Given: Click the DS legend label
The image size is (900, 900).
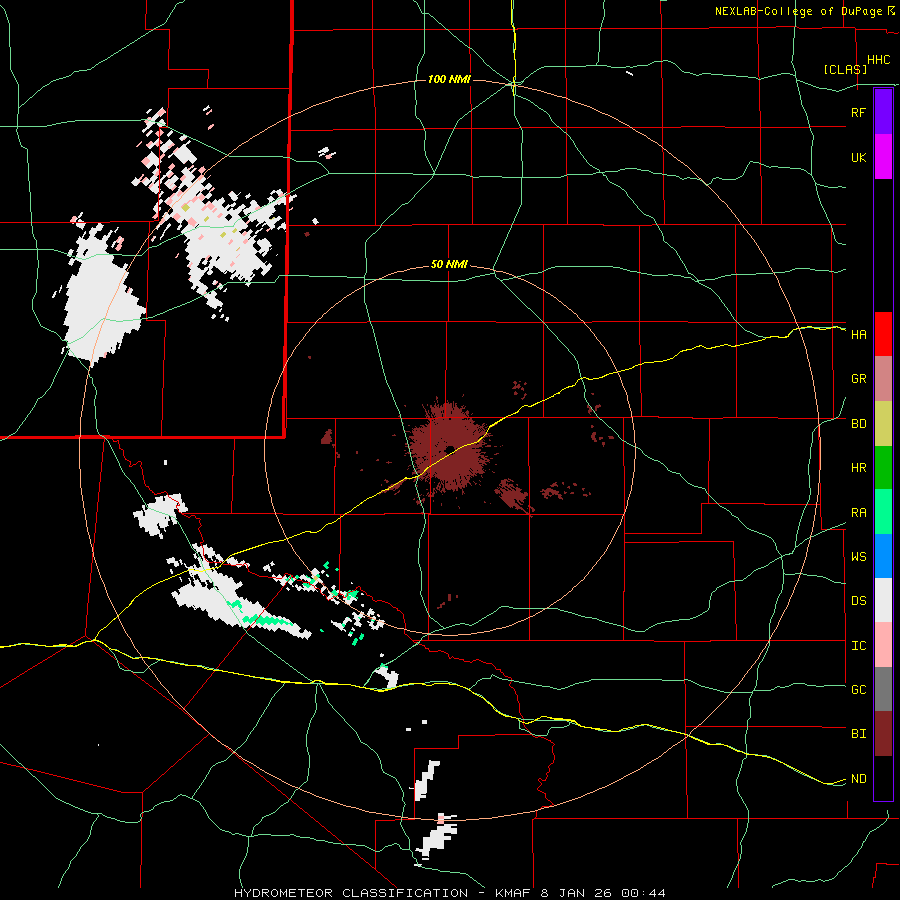Looking at the screenshot, I should pyautogui.click(x=858, y=601).
